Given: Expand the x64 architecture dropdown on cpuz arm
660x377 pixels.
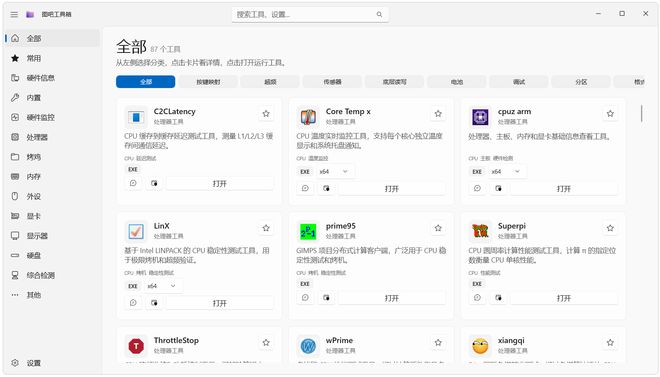Looking at the screenshot, I should tap(507, 172).
